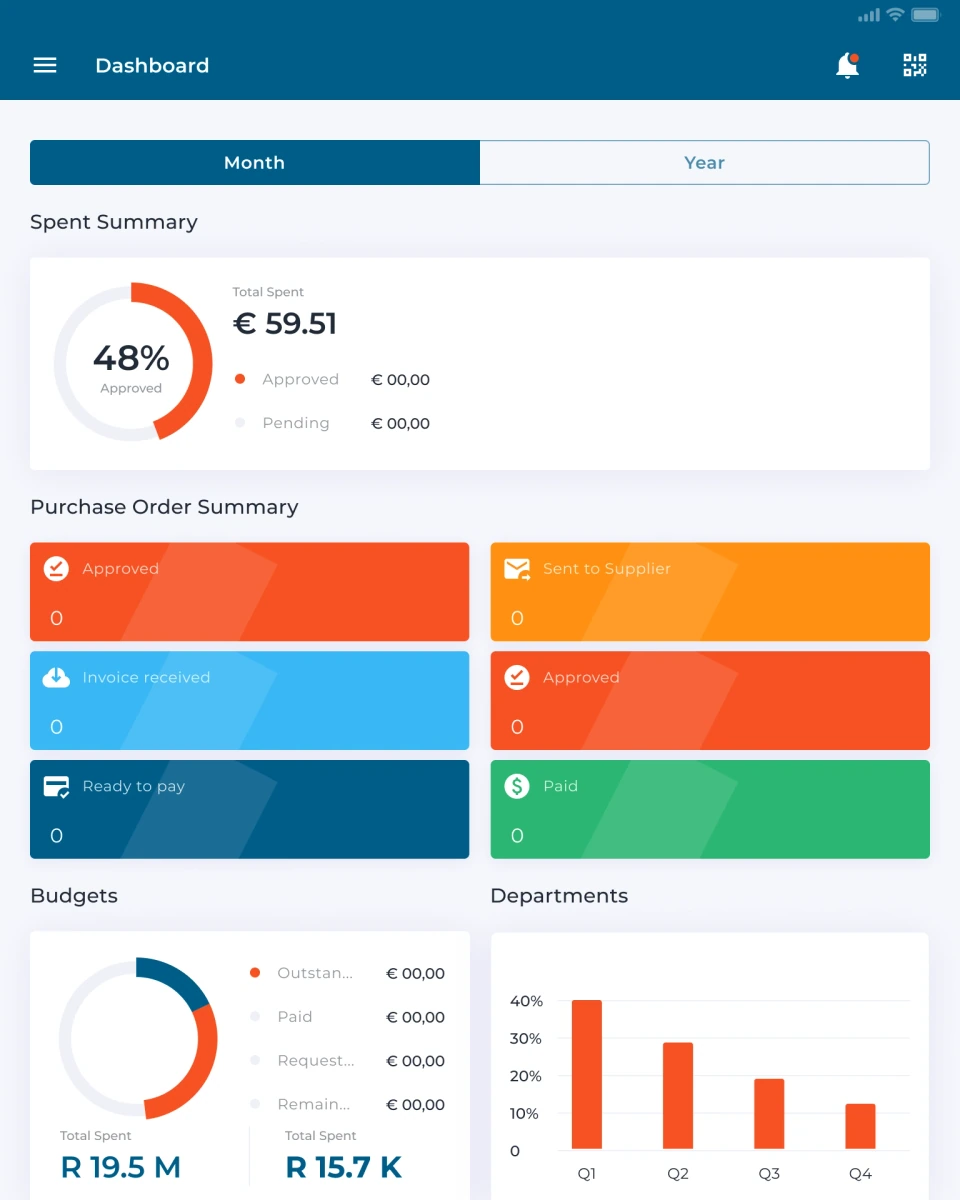This screenshot has width=960, height=1200.
Task: Click the Q3 bar in Departments chart
Action: click(x=769, y=1114)
